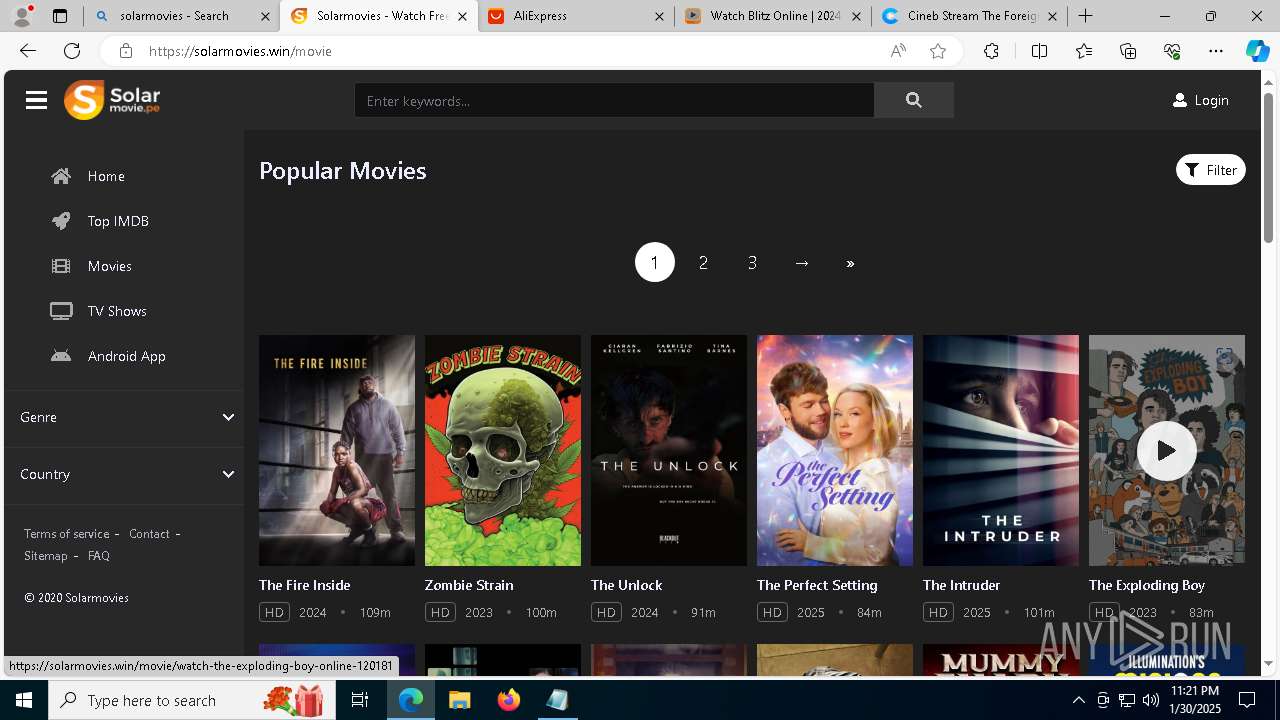Click the Android App icon in sidebar
The image size is (1280, 720).
click(x=61, y=356)
